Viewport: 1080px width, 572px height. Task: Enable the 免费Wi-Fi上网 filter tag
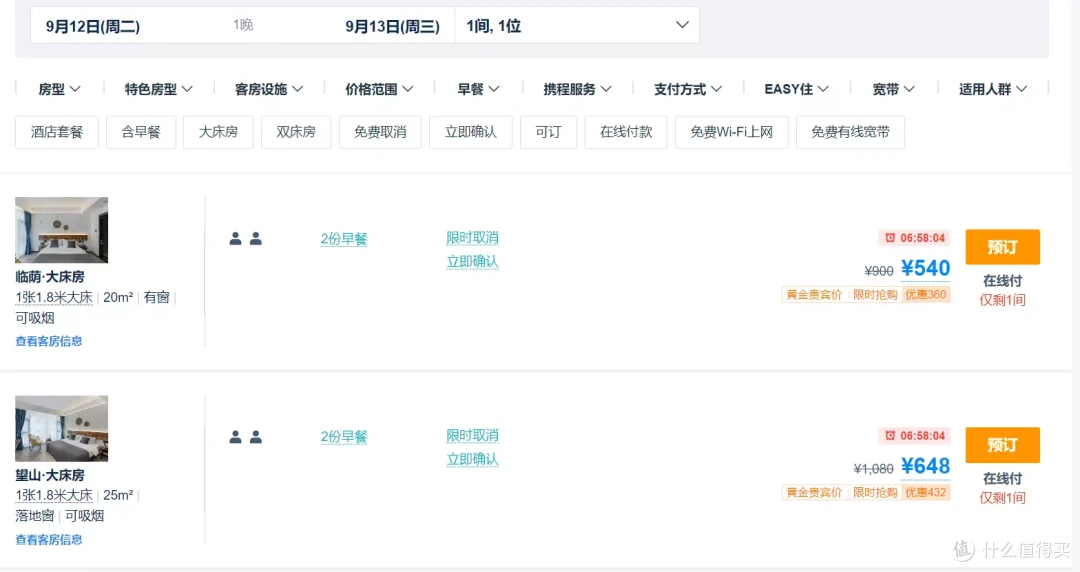(731, 132)
